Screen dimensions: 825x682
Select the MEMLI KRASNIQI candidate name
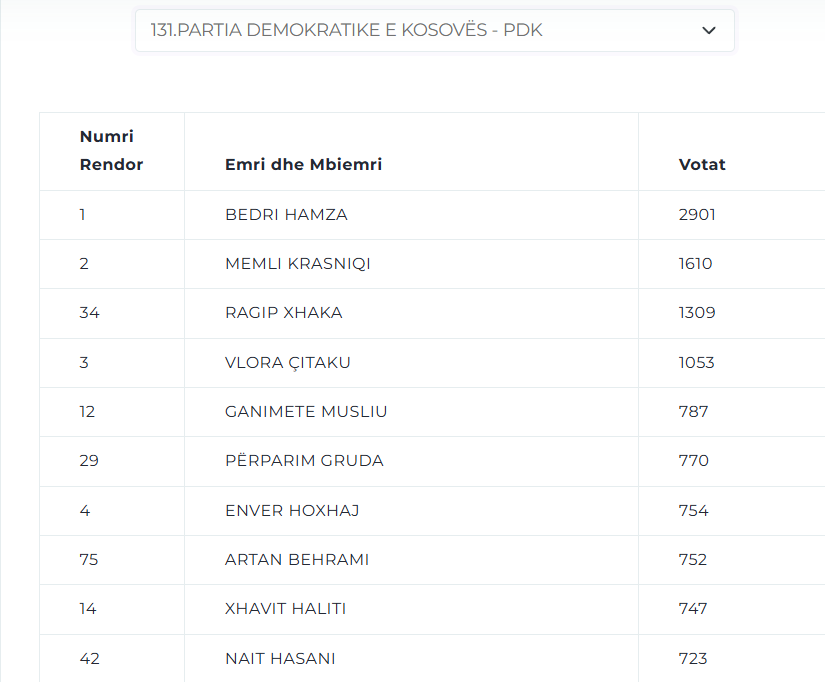coord(298,264)
